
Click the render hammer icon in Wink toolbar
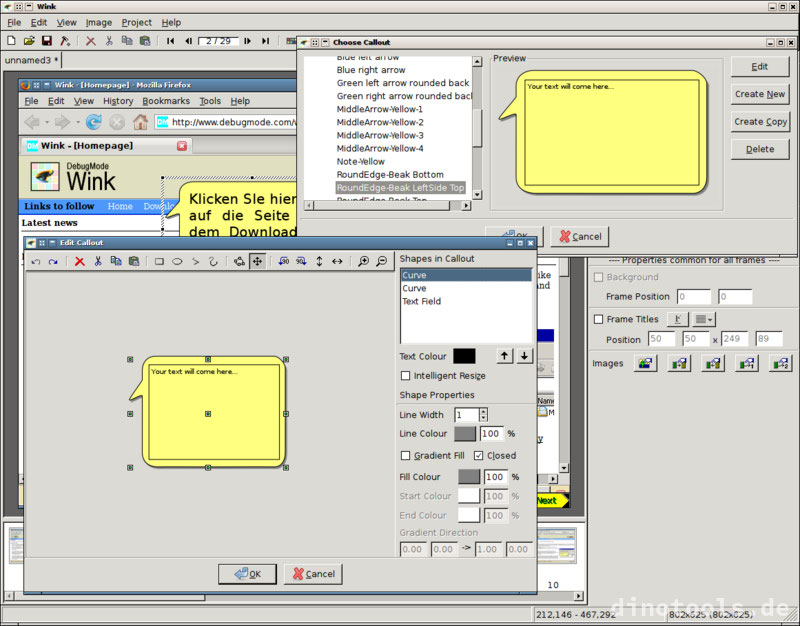click(65, 41)
